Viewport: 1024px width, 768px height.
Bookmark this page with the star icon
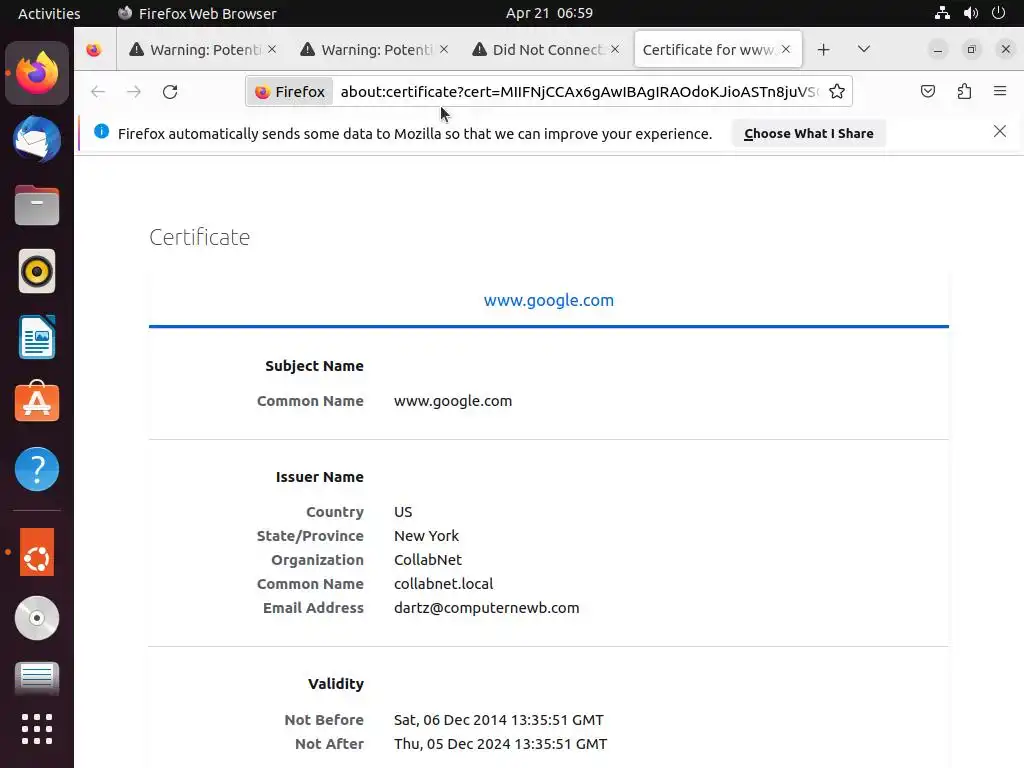pyautogui.click(x=837, y=91)
